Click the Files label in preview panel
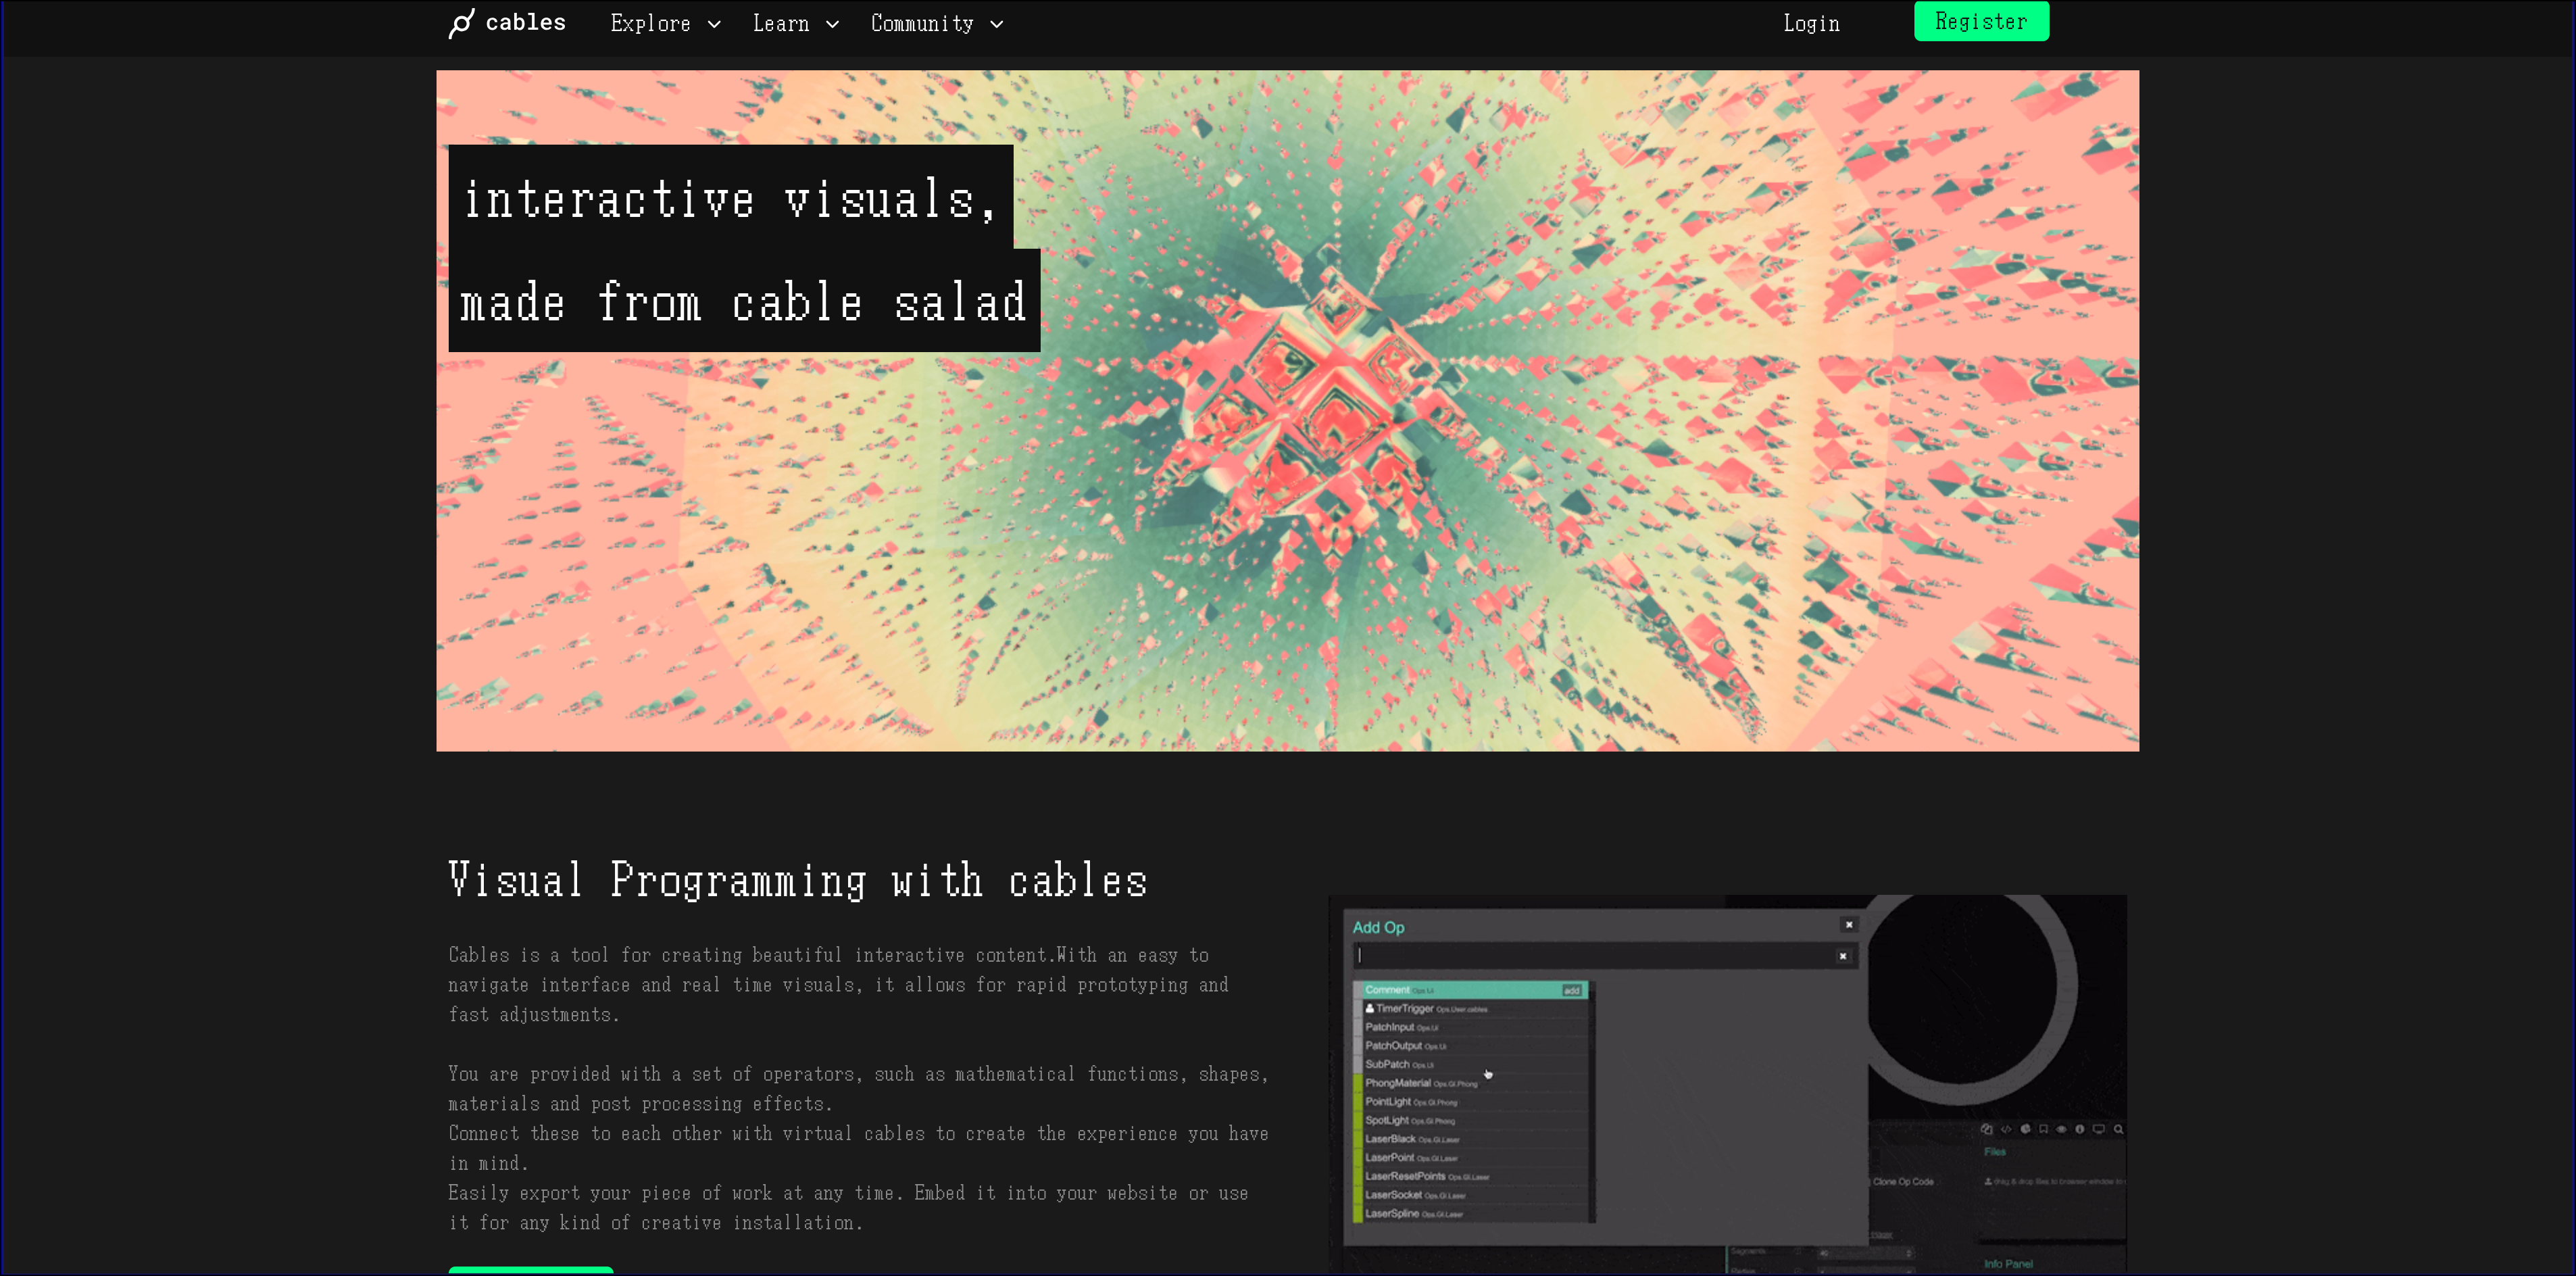The height and width of the screenshot is (1276, 2576). (1995, 1152)
